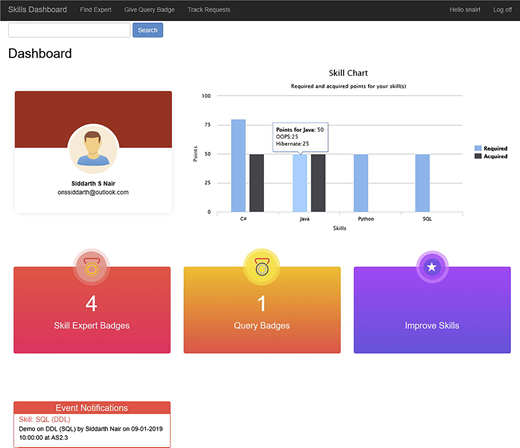Click the Hello snair! user link
Viewport: 520px width, 448px height.
coord(465,10)
